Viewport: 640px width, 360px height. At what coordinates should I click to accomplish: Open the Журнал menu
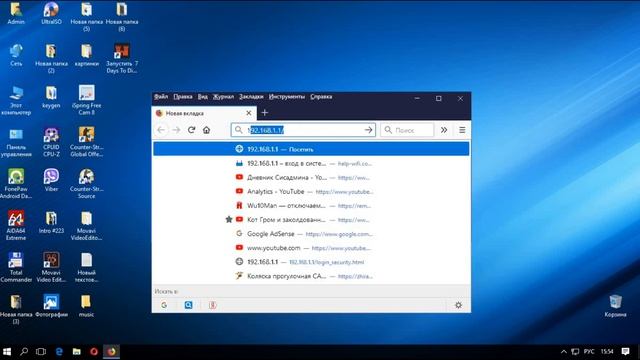pos(224,97)
